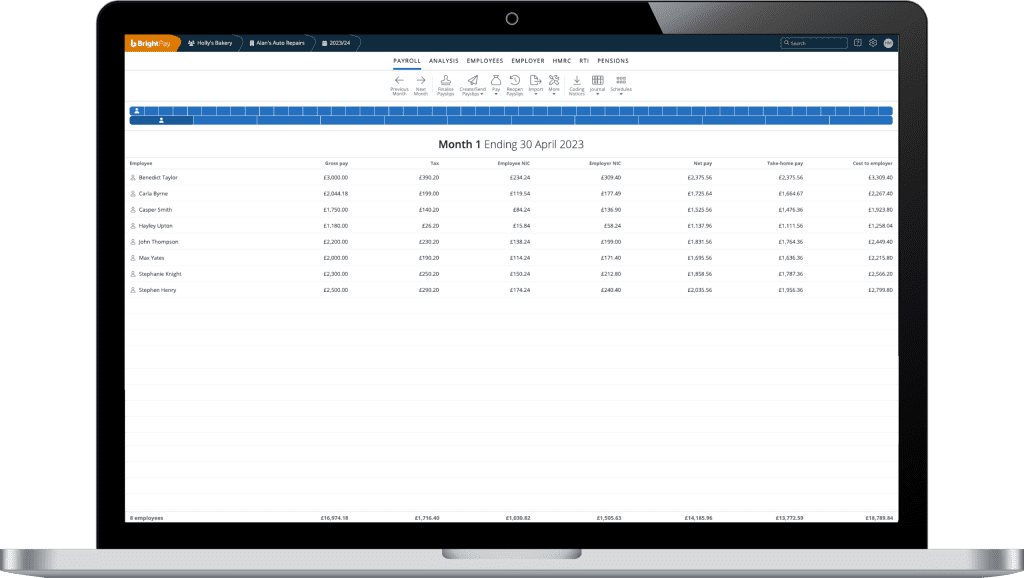Screen dimensions: 1024x578
Task: Open the user avatar menu
Action: coord(888,43)
